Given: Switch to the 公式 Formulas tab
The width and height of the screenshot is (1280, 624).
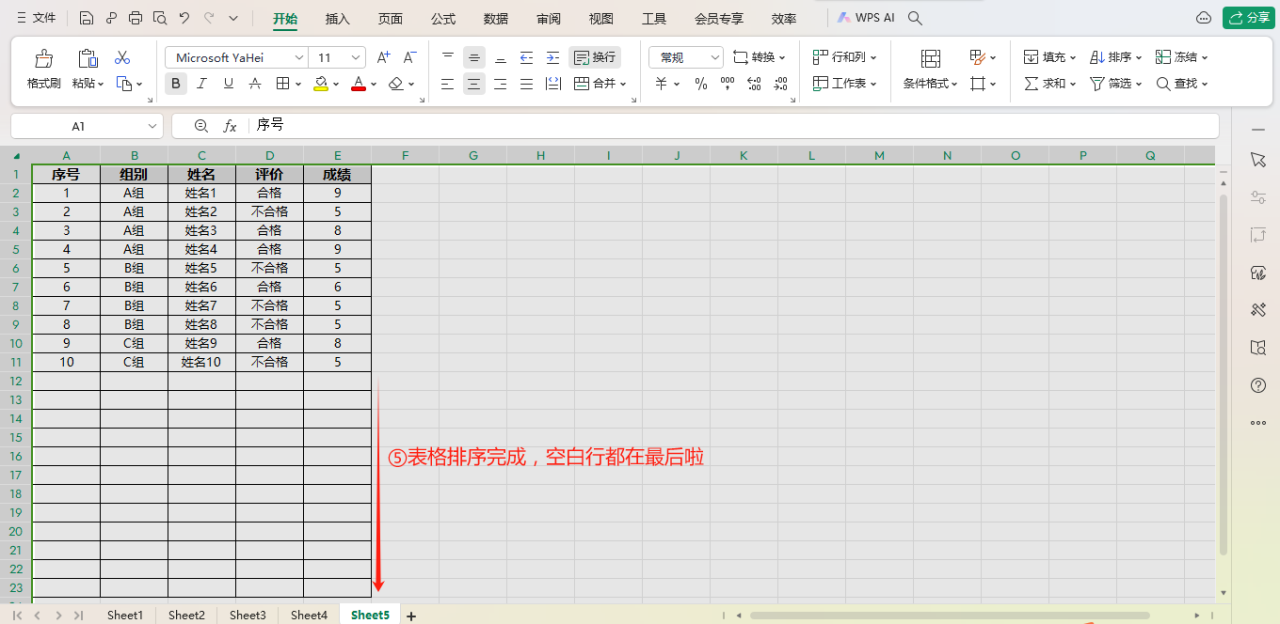Looking at the screenshot, I should 443,18.
